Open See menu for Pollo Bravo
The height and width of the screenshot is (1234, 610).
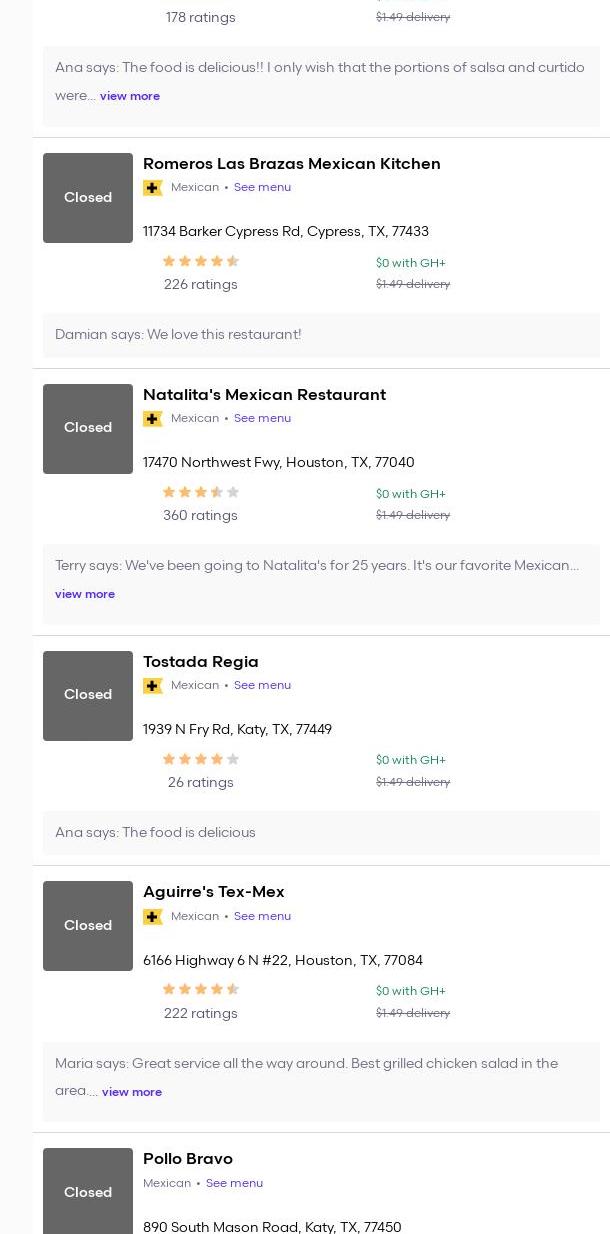[x=234, y=1184]
